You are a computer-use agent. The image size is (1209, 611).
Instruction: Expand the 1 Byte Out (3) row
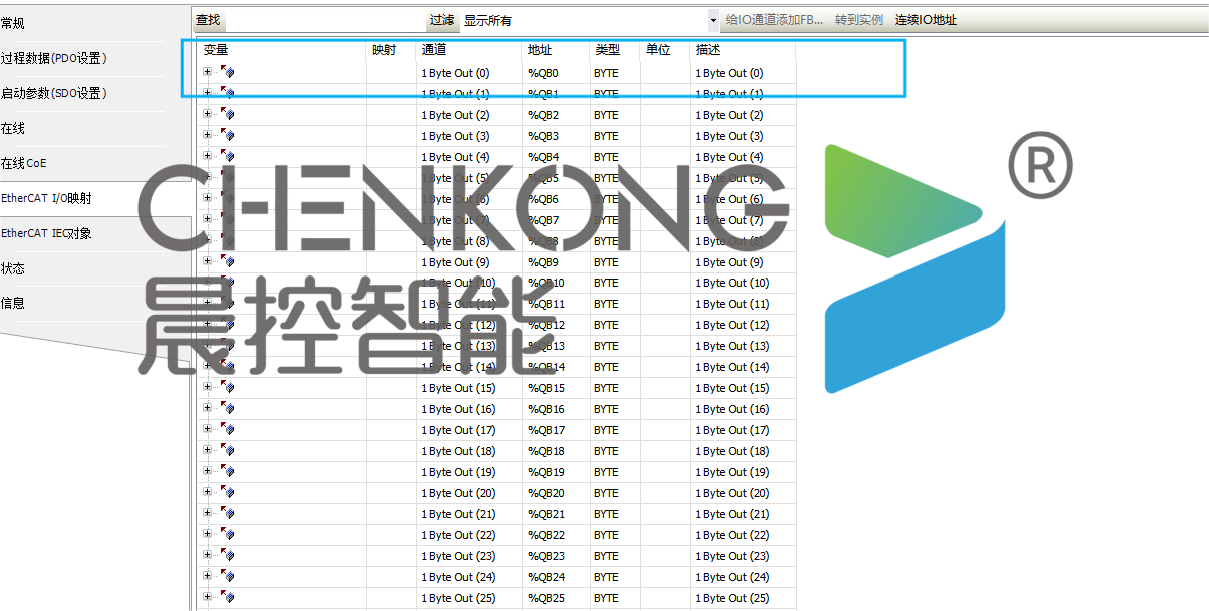208,135
